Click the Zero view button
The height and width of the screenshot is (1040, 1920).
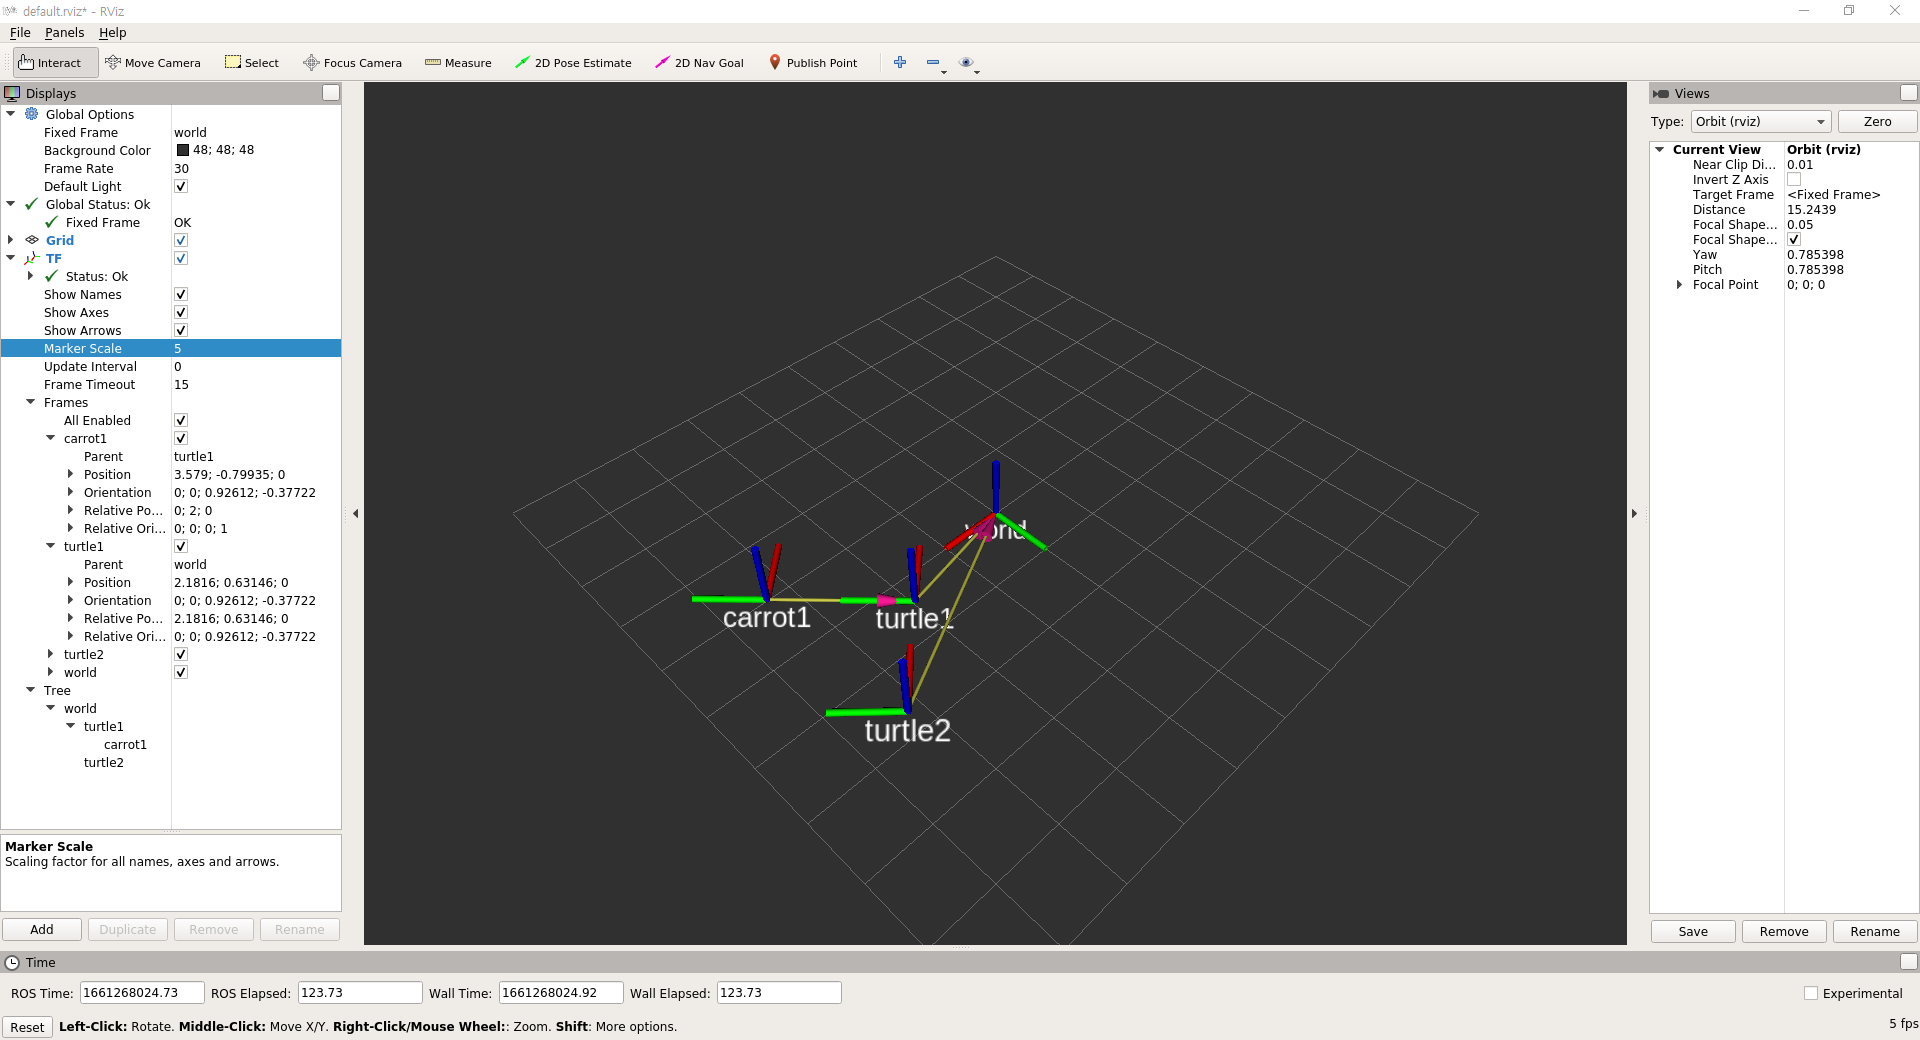[1877, 122]
